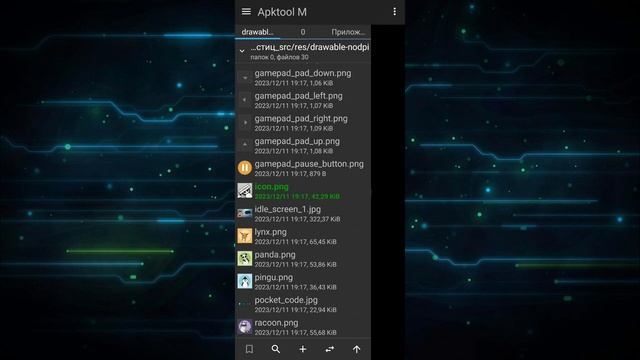Tap the plus icon to create new item
This screenshot has height=360, width=640.
[302, 349]
